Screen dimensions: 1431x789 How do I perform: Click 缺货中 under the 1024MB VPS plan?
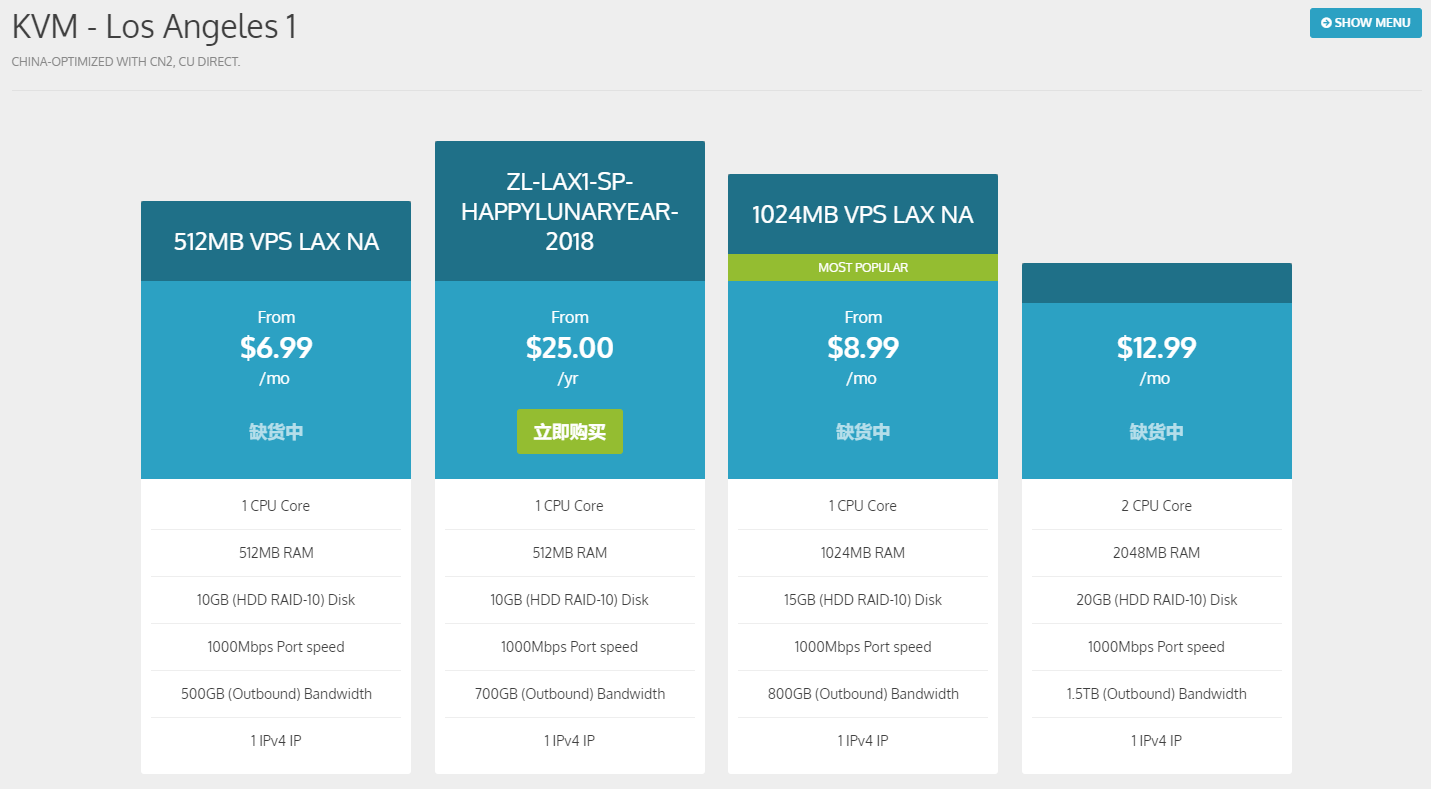coord(863,432)
